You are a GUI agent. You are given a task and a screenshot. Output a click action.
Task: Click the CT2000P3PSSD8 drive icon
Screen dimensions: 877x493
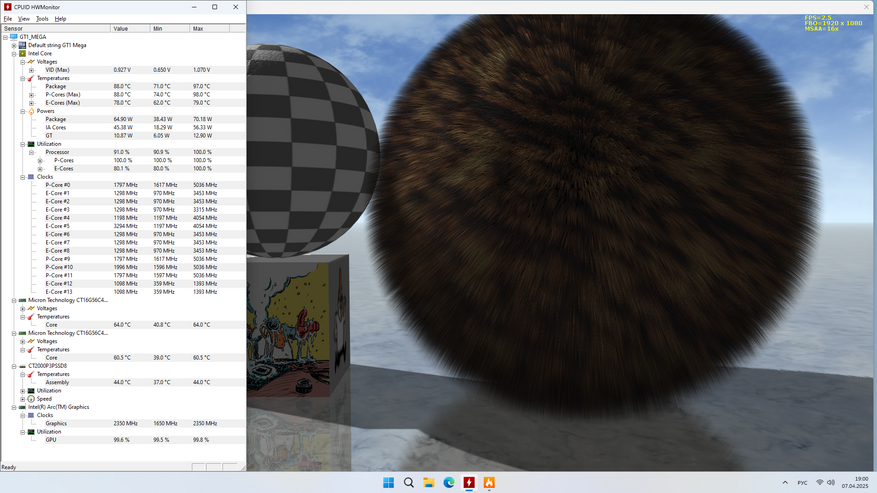(22, 366)
